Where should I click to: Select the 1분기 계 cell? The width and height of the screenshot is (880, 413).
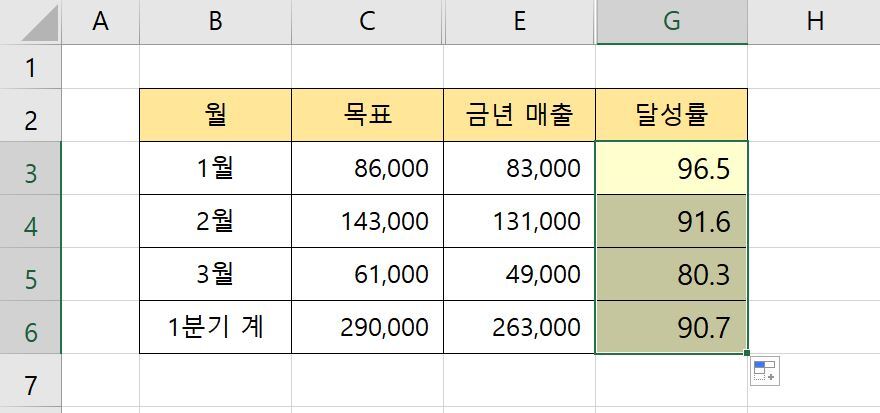pos(216,327)
